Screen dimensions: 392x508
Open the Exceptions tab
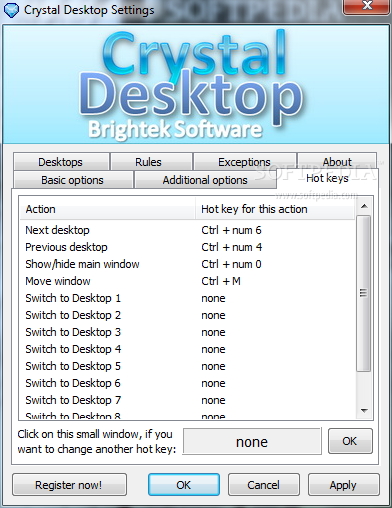tap(244, 162)
